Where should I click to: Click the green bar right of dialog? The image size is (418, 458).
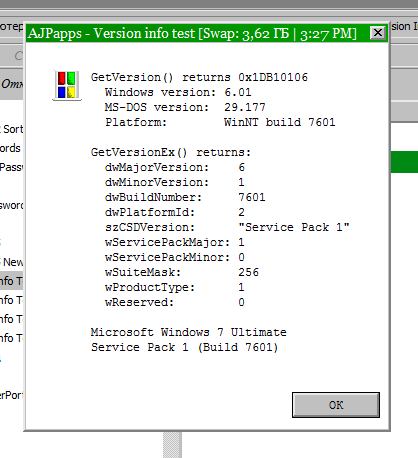point(404,162)
